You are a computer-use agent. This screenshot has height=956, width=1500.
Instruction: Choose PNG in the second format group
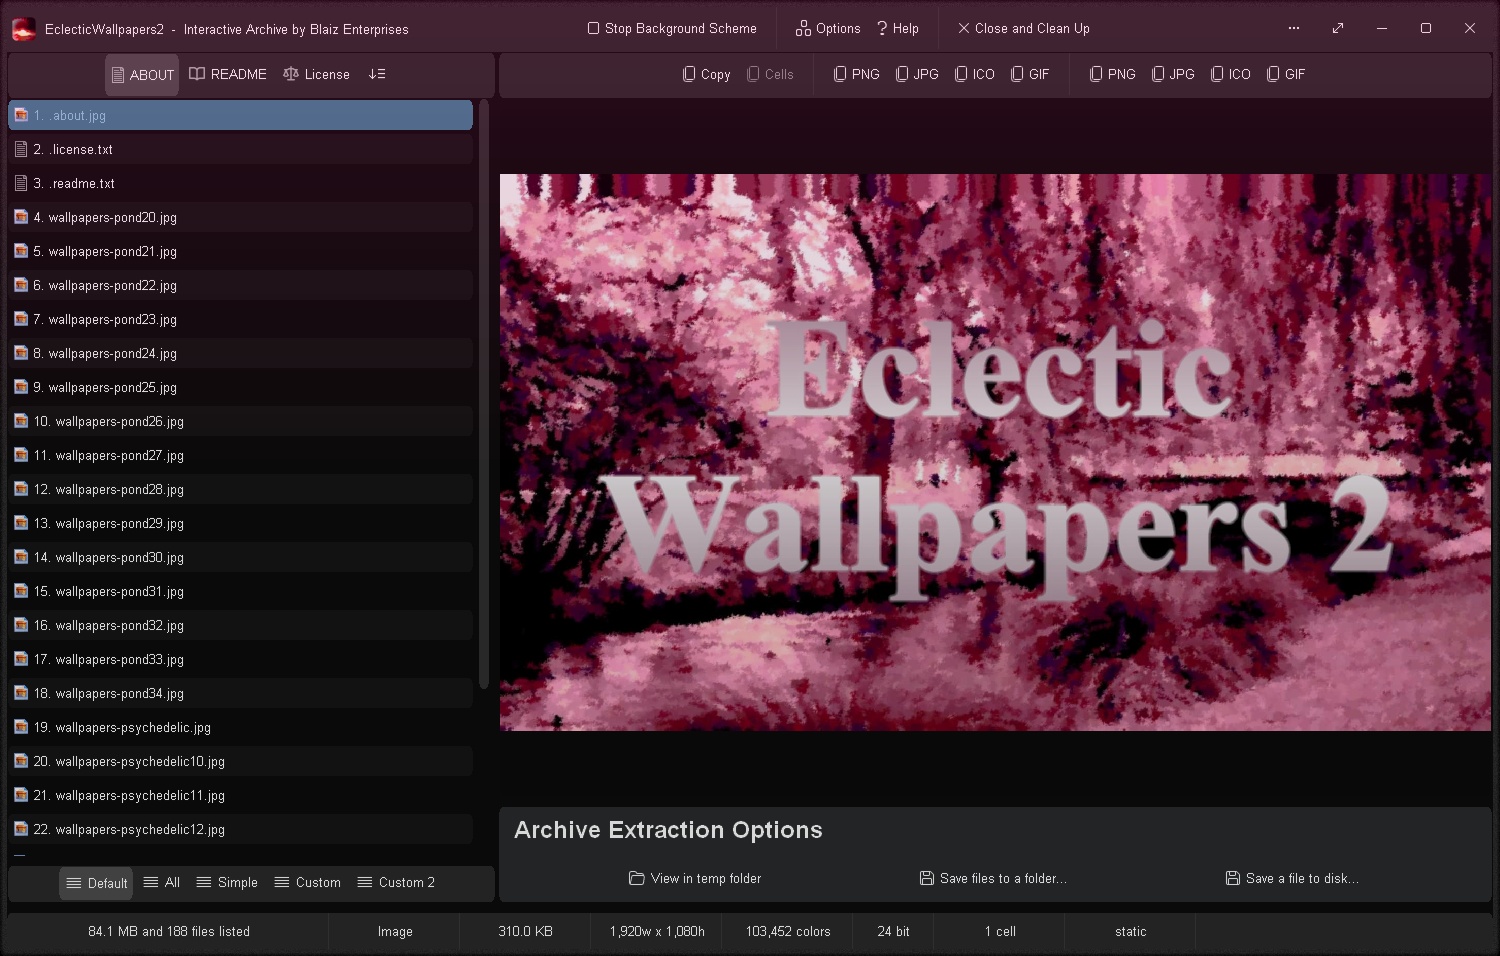point(1112,74)
